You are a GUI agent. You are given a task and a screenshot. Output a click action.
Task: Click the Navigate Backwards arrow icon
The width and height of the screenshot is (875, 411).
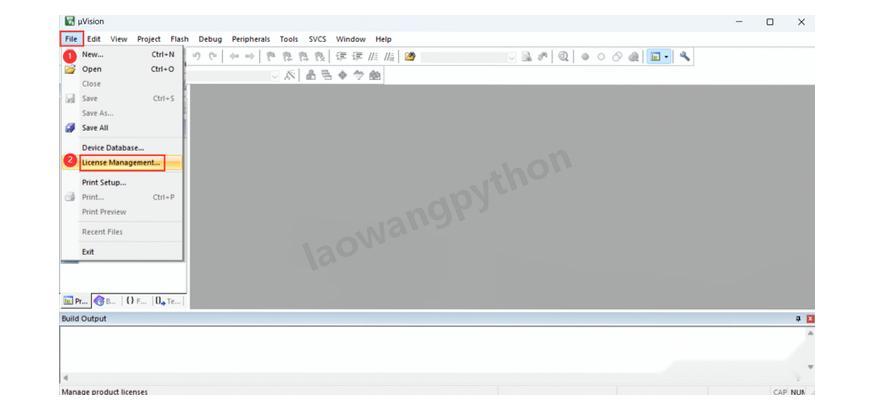coord(233,56)
